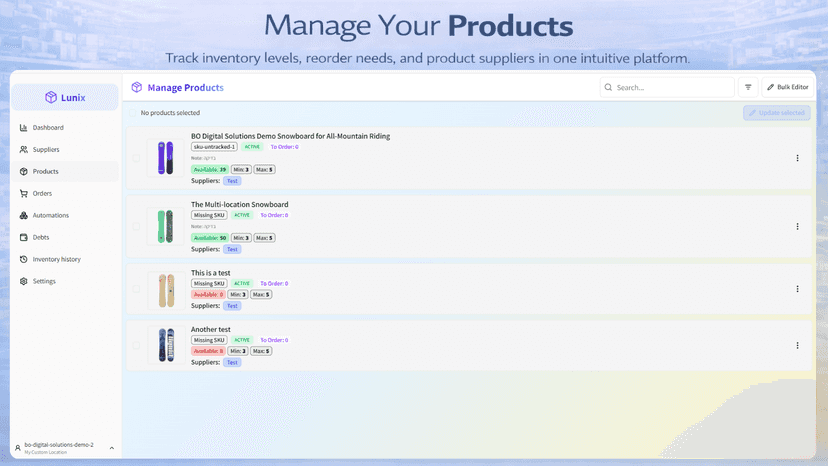Click the Debts wallet icon

point(23,237)
